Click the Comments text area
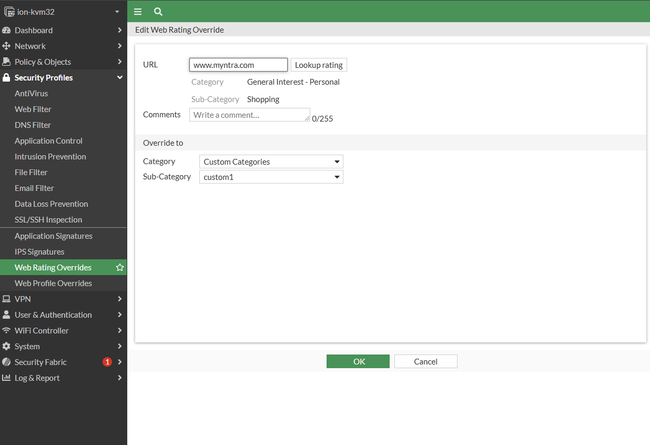This screenshot has width=650, height=445. [250, 115]
